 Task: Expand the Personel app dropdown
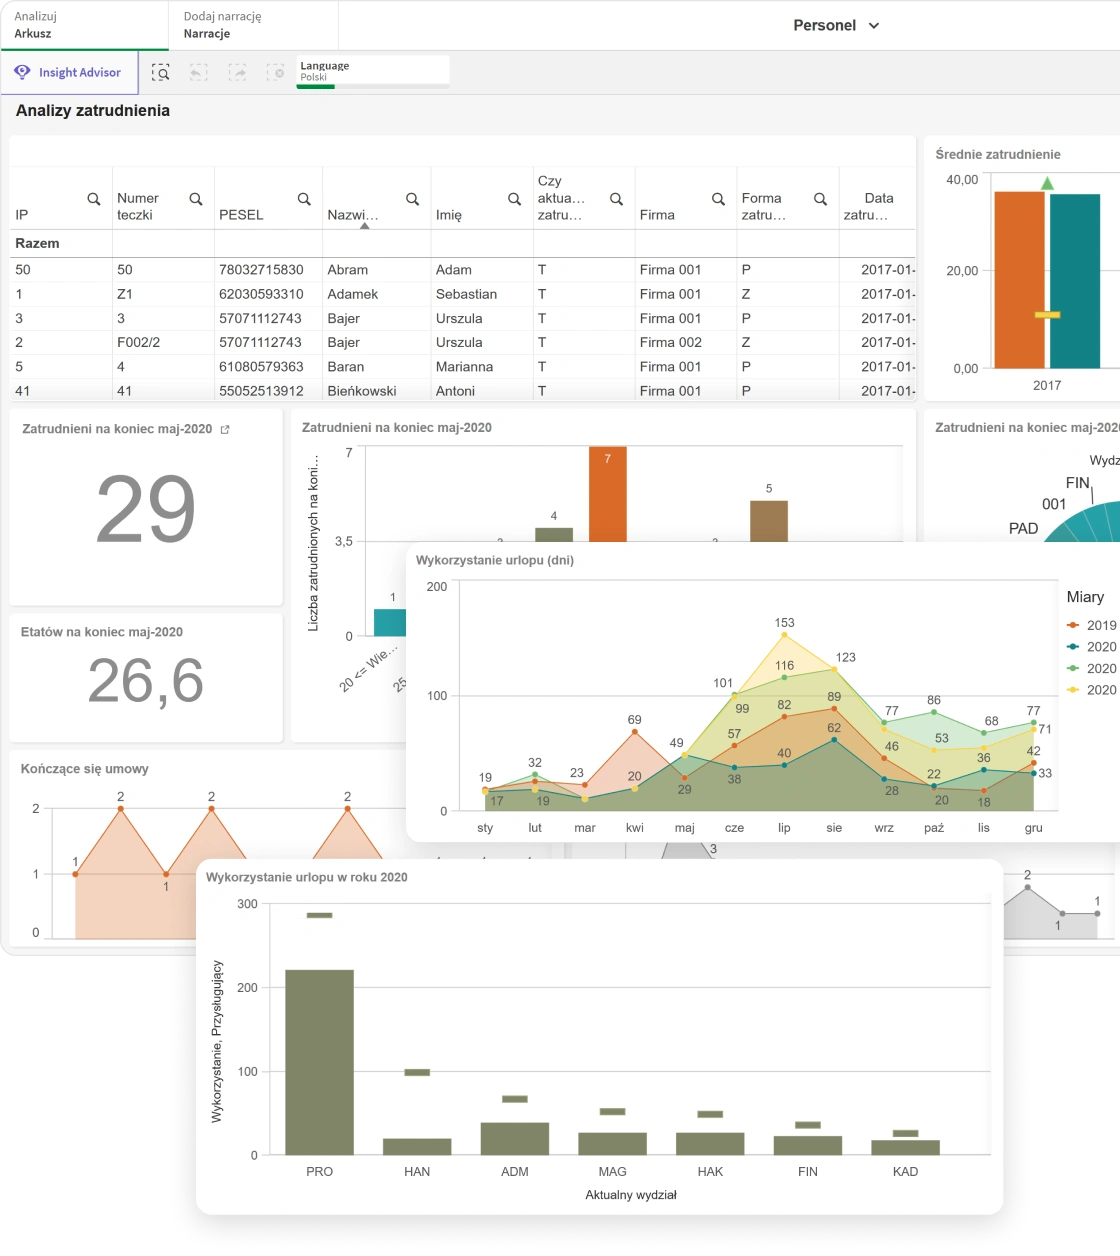873,26
